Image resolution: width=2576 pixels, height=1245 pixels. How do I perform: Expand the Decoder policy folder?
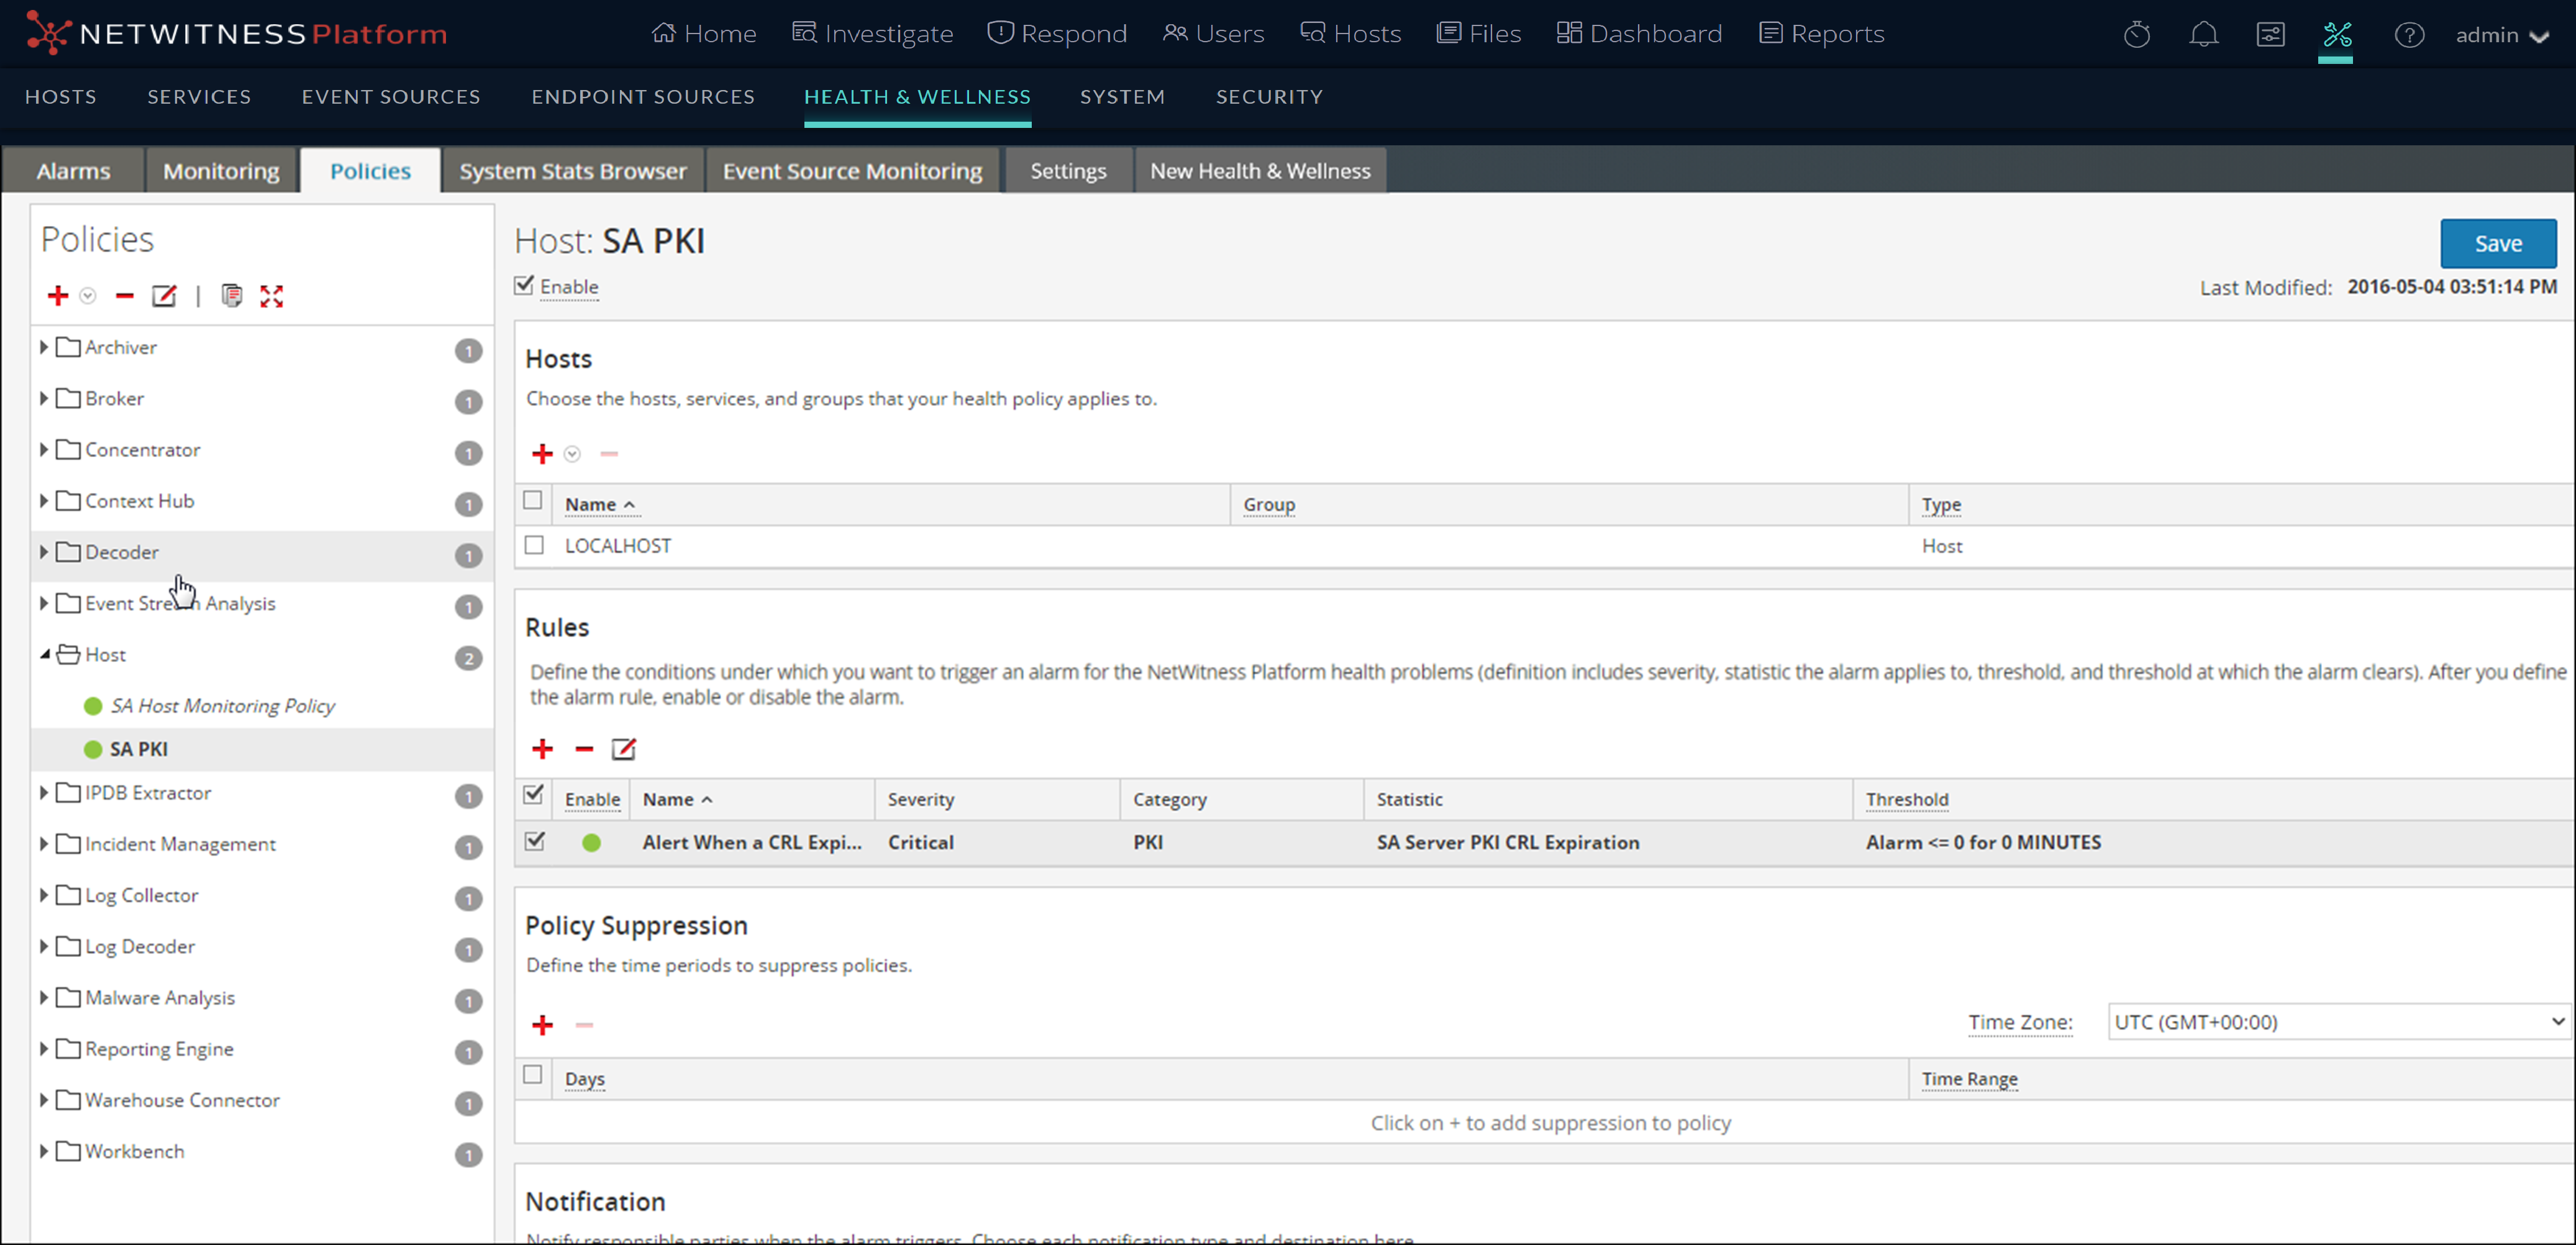(44, 552)
